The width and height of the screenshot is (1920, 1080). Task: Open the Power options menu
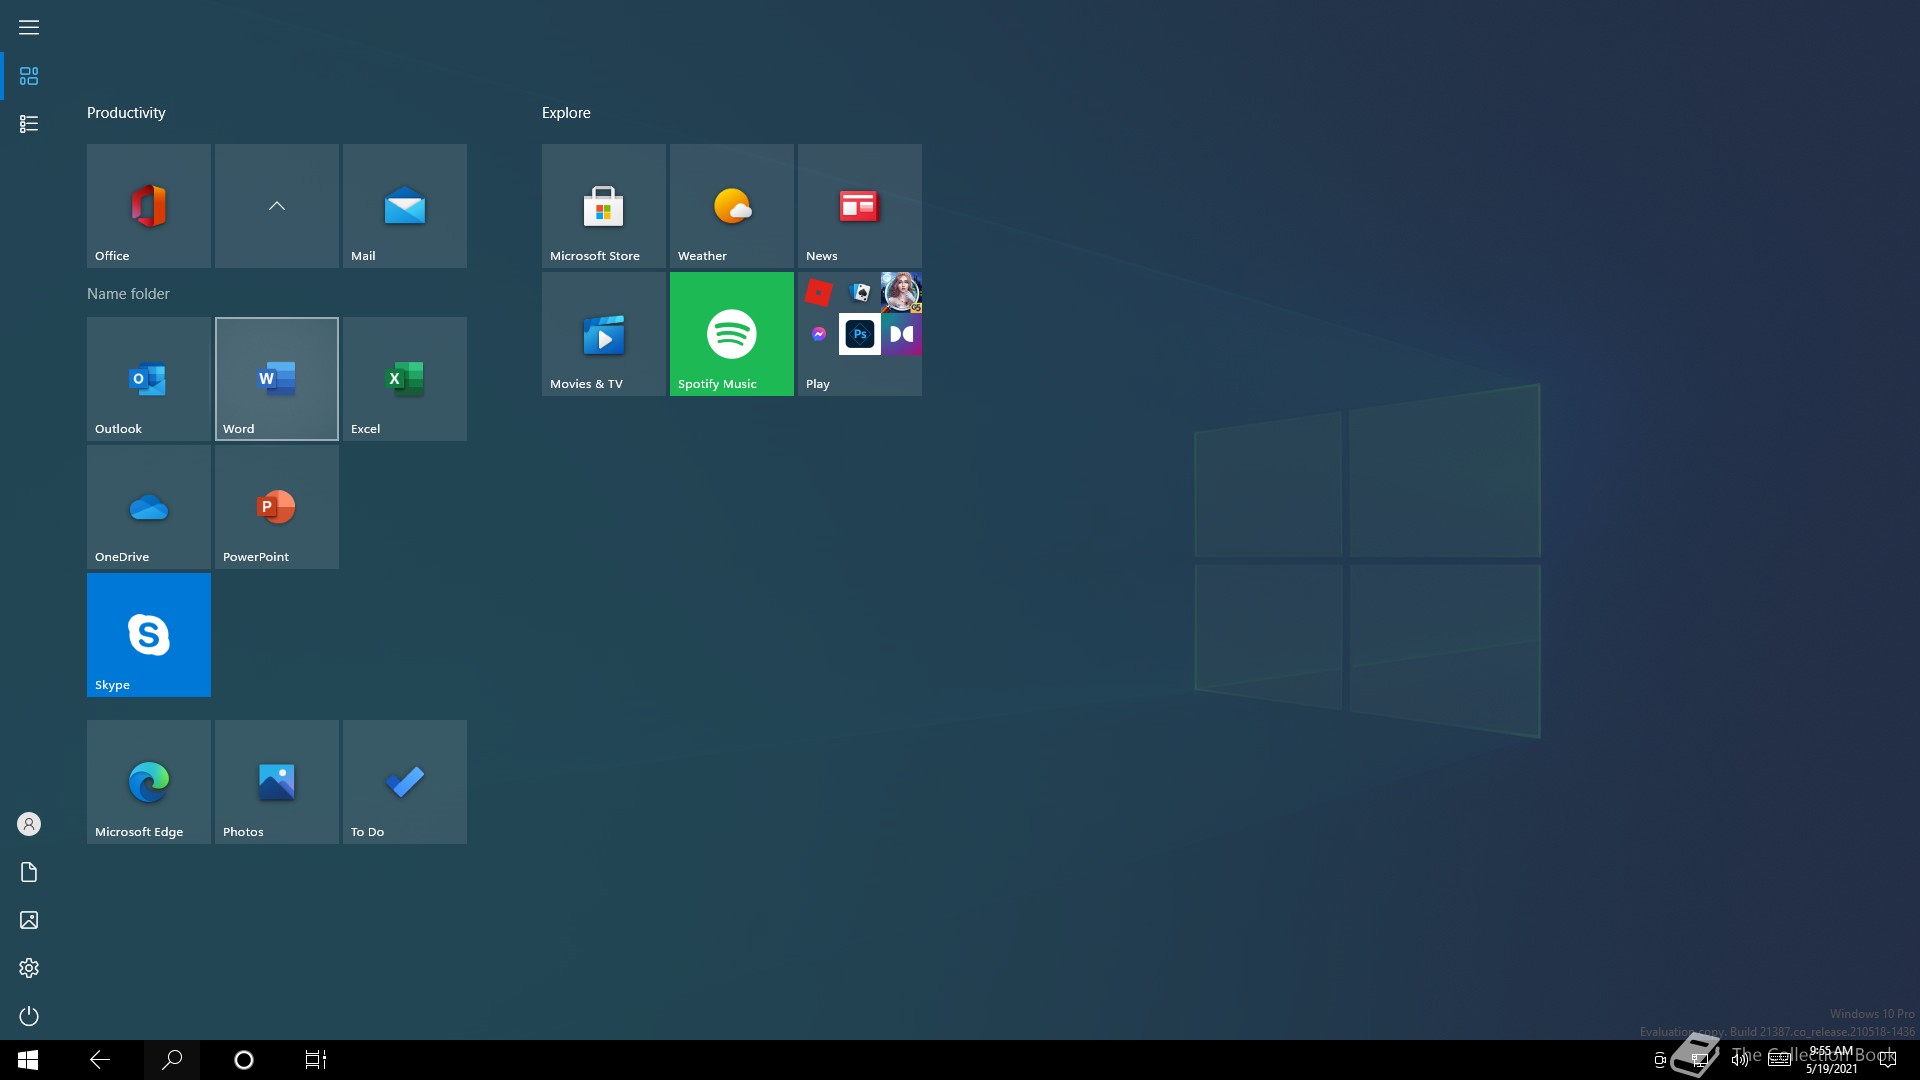pos(29,1016)
